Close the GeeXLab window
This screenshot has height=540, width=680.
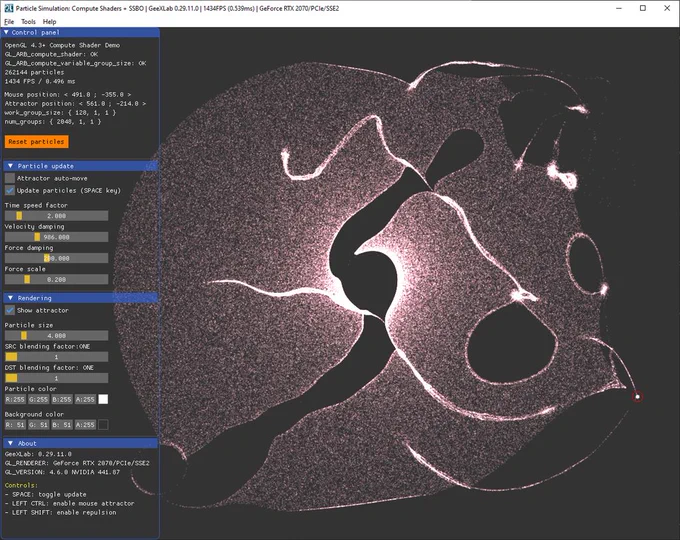(x=667, y=8)
